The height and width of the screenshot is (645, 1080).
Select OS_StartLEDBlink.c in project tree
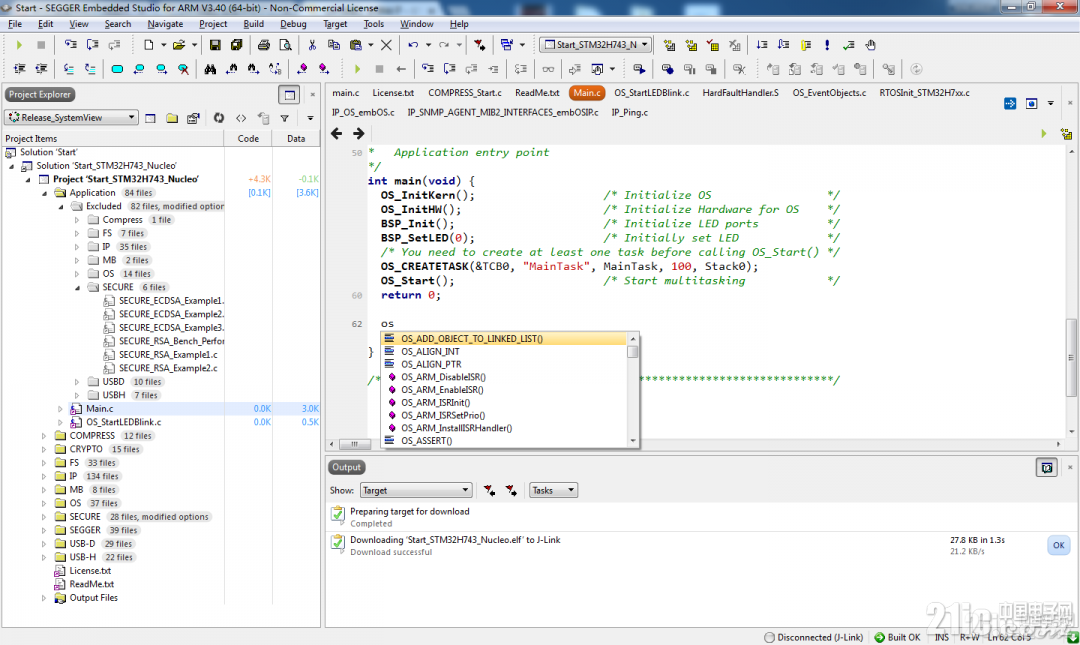124,422
